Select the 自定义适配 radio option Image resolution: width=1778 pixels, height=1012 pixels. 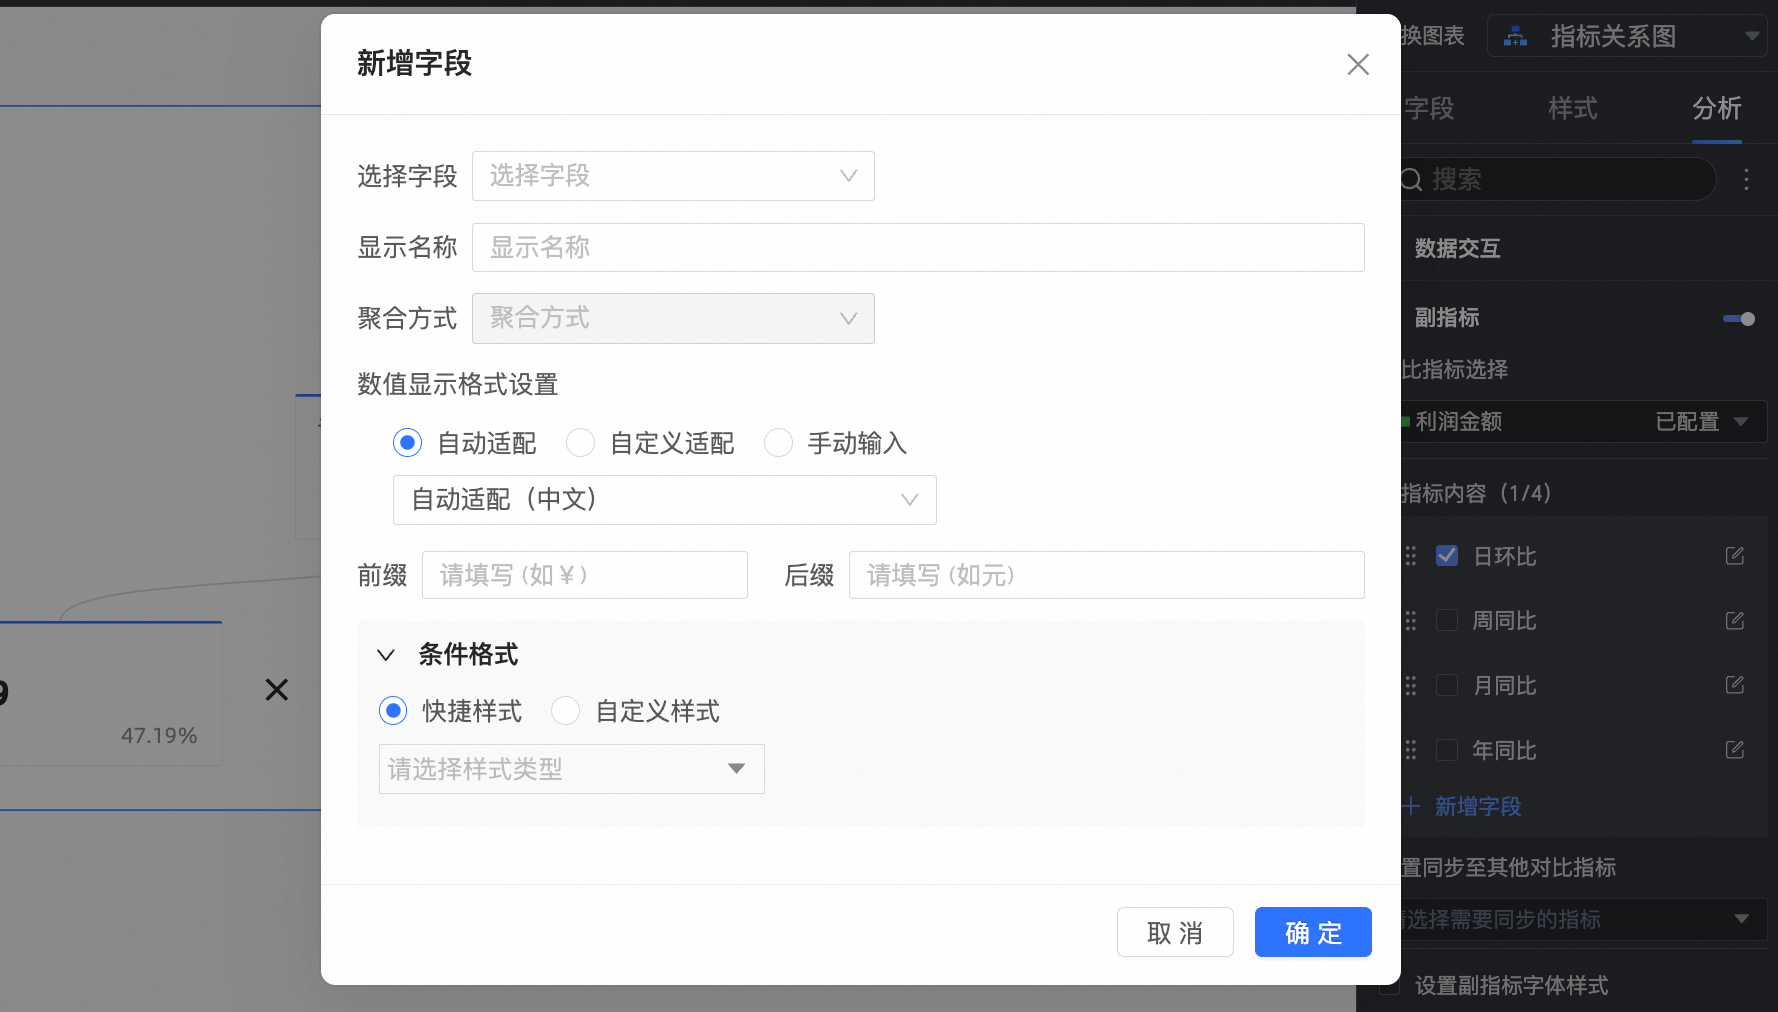tap(580, 443)
